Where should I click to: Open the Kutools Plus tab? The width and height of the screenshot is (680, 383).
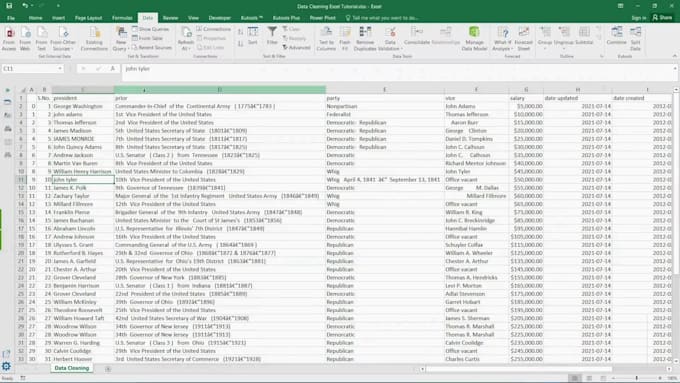[286, 18]
